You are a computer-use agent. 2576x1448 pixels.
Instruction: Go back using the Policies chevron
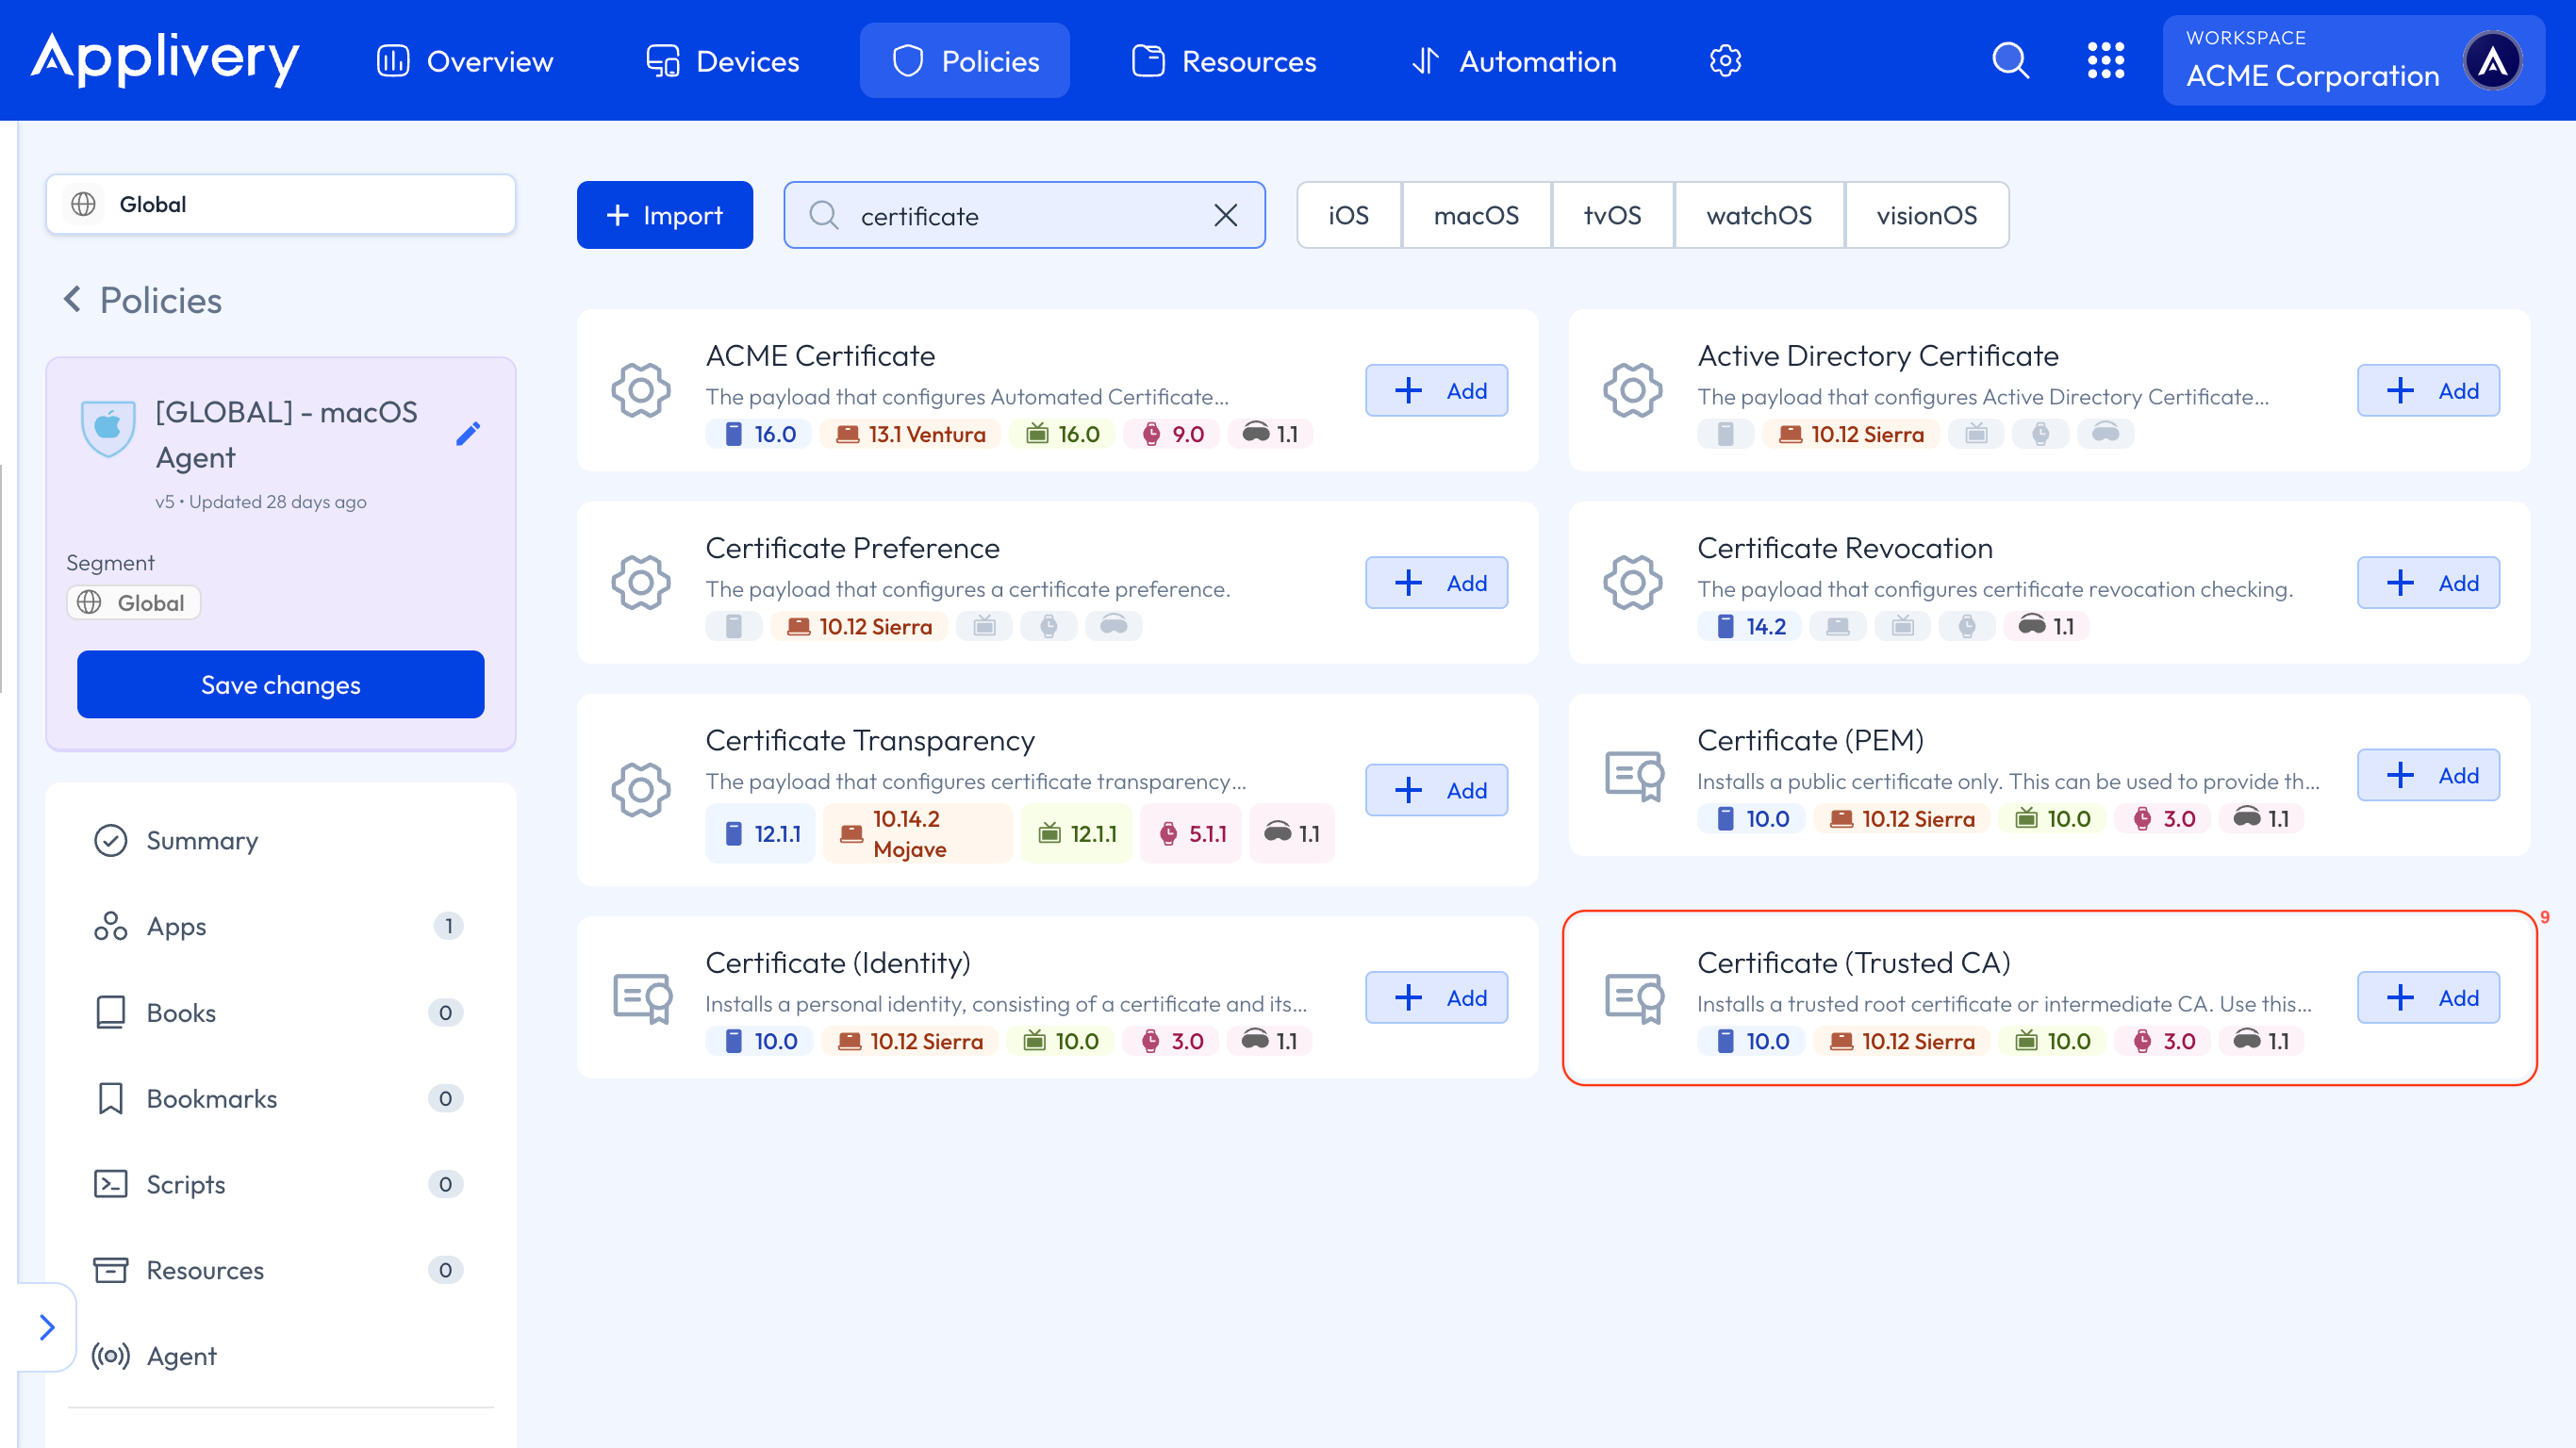[73, 299]
